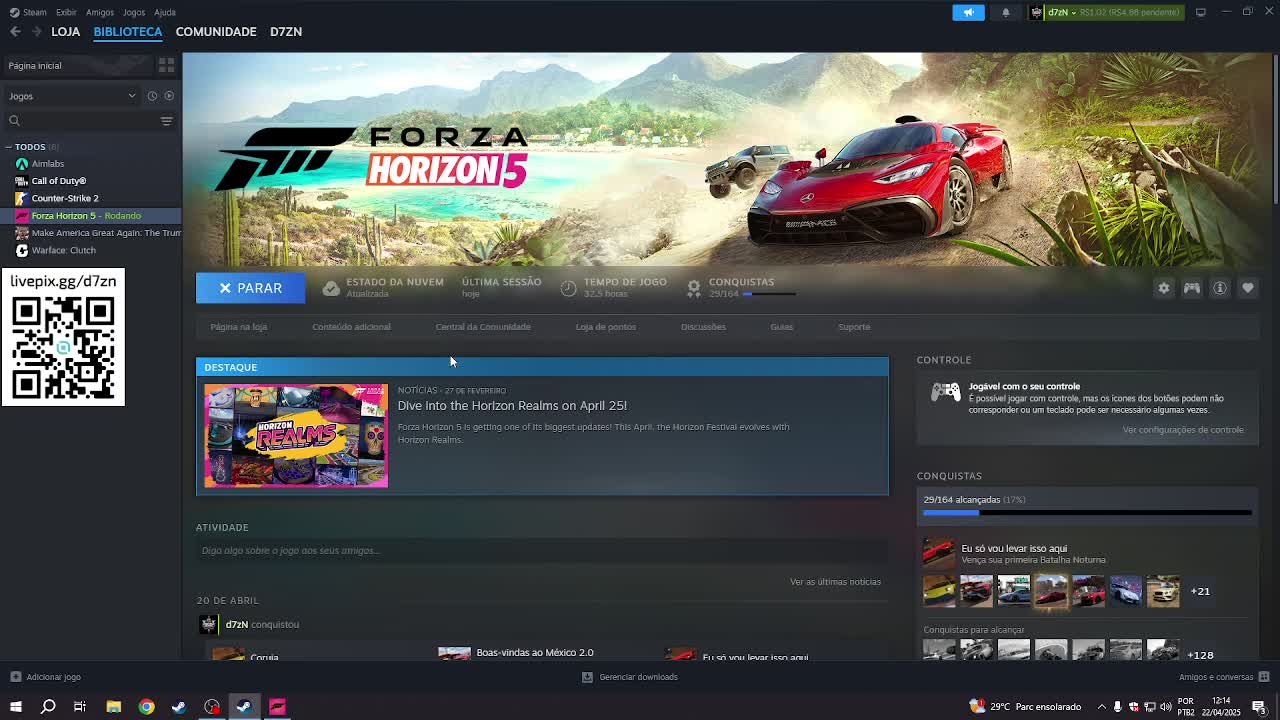This screenshot has width=1280, height=720.
Task: Open Central da Comunidade link
Action: click(483, 327)
